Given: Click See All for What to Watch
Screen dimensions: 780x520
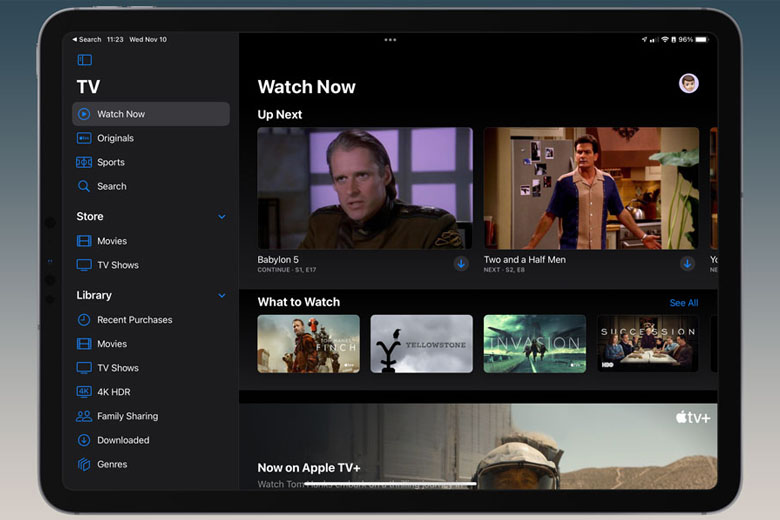Looking at the screenshot, I should coord(683,303).
